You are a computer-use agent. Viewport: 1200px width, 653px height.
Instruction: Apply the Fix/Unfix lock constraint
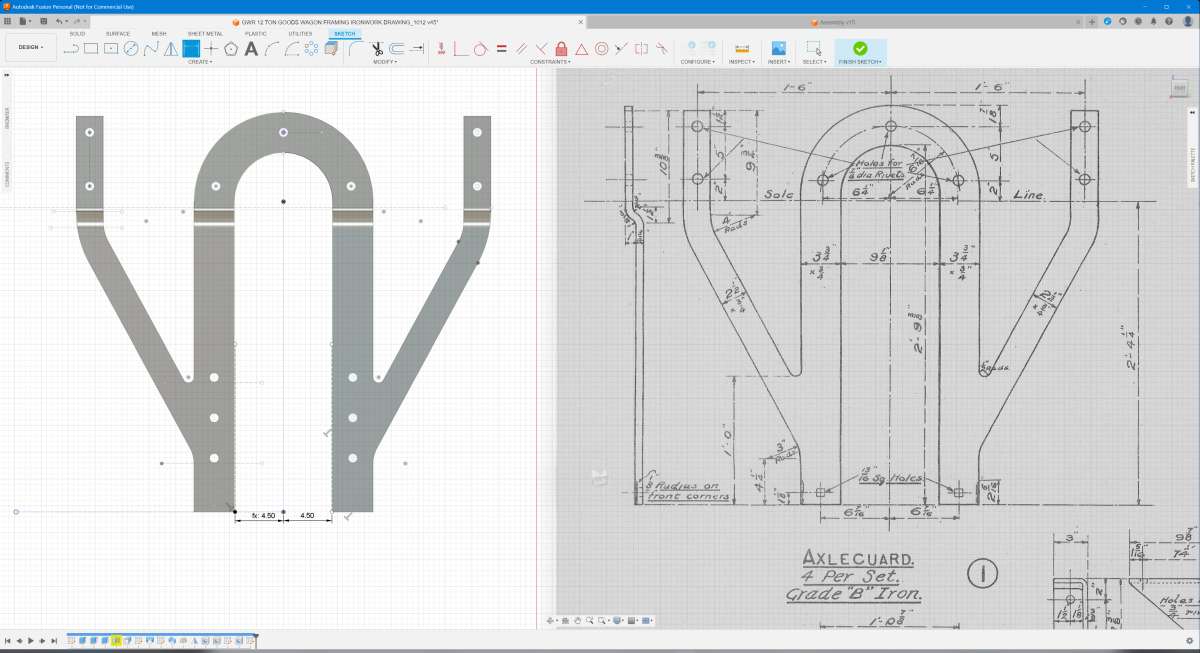click(x=561, y=47)
